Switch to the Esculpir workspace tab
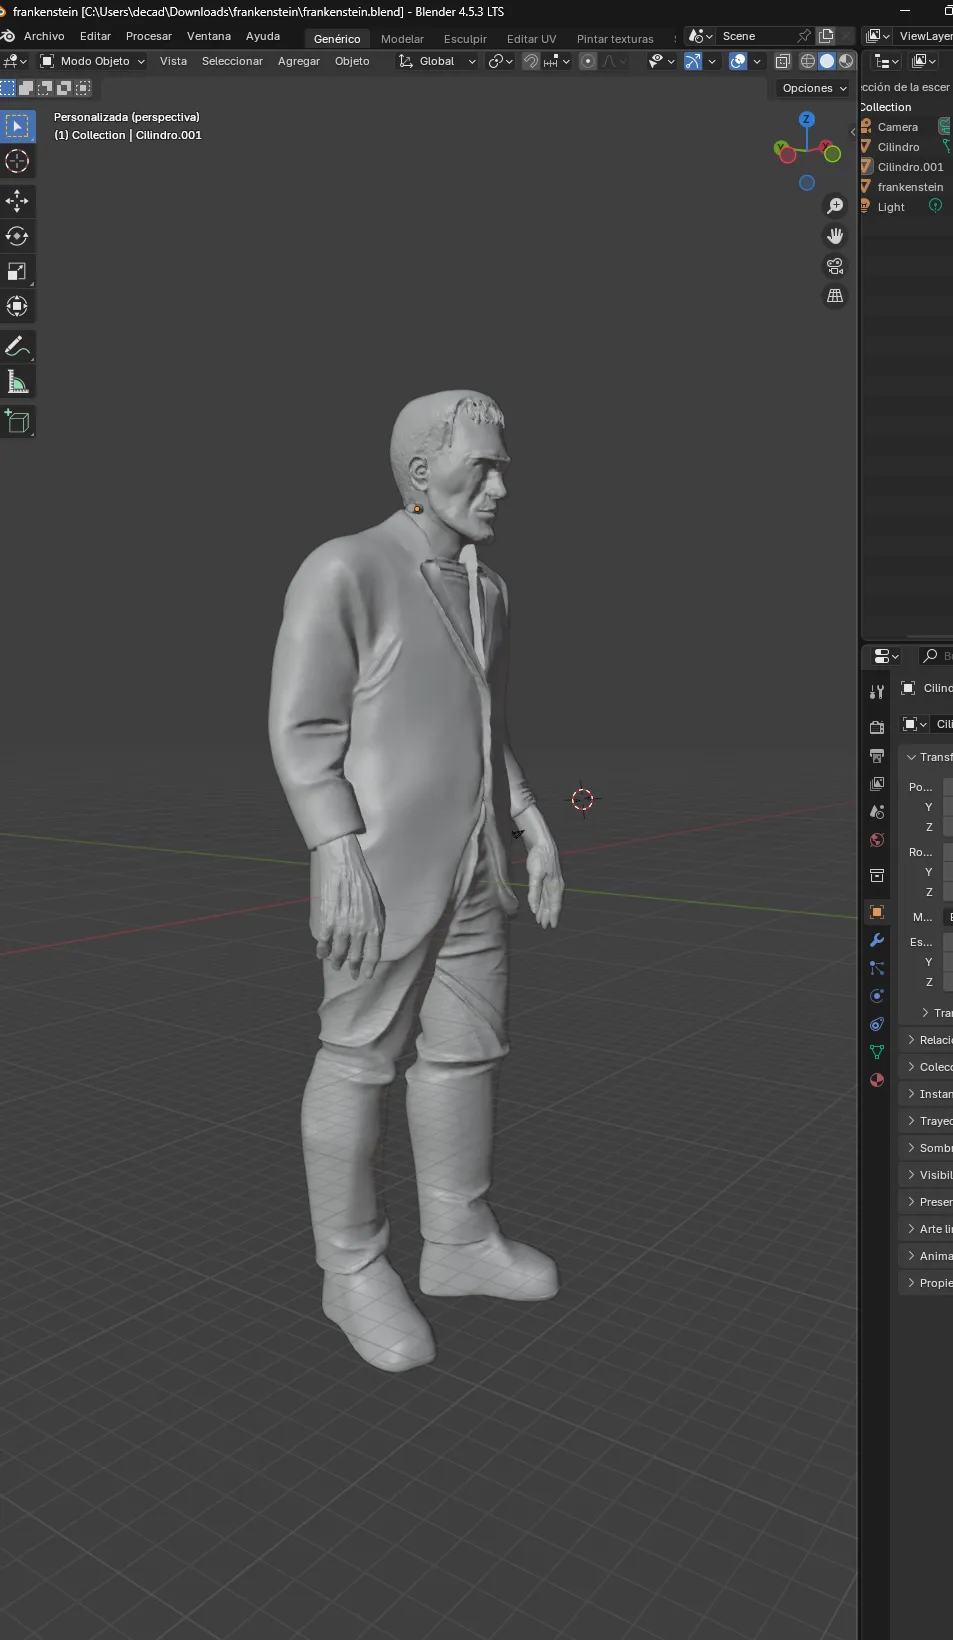This screenshot has width=953, height=1640. [465, 39]
